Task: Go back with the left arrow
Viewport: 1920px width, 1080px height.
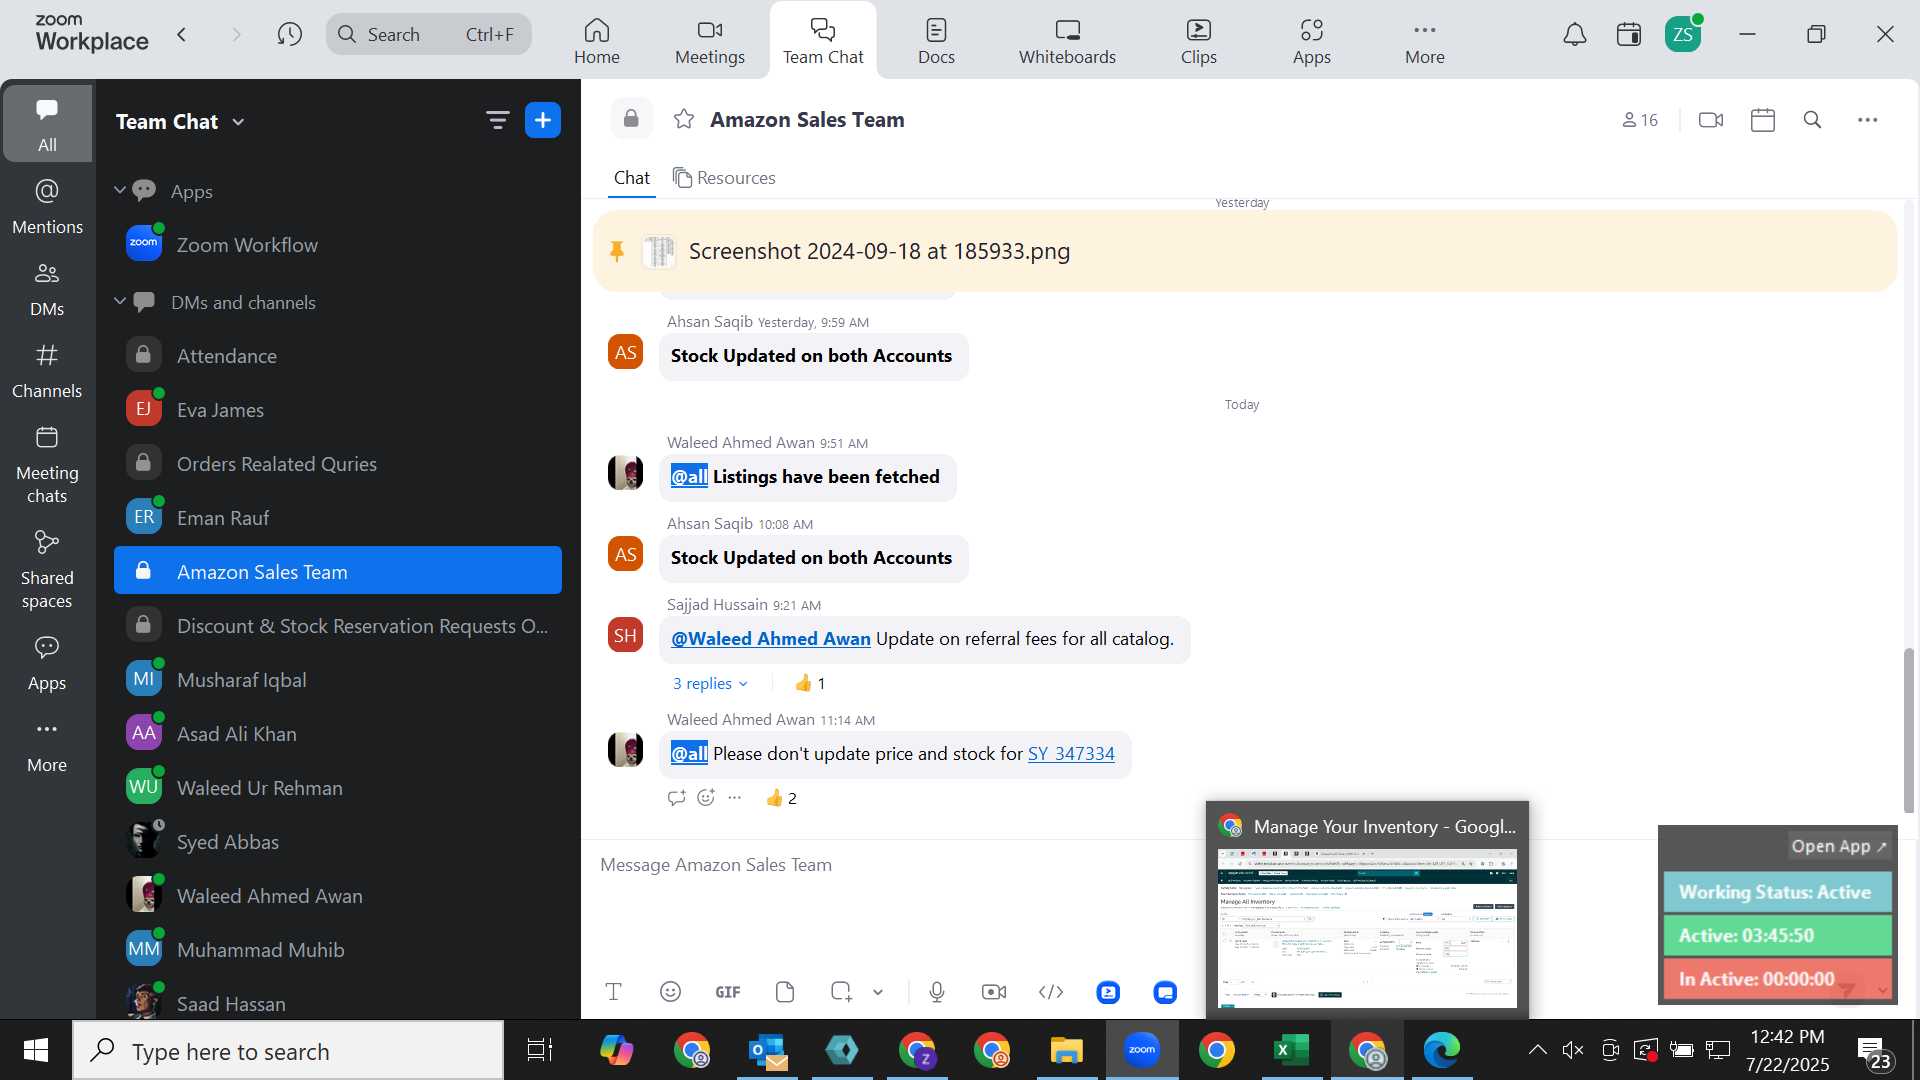Action: 182,35
